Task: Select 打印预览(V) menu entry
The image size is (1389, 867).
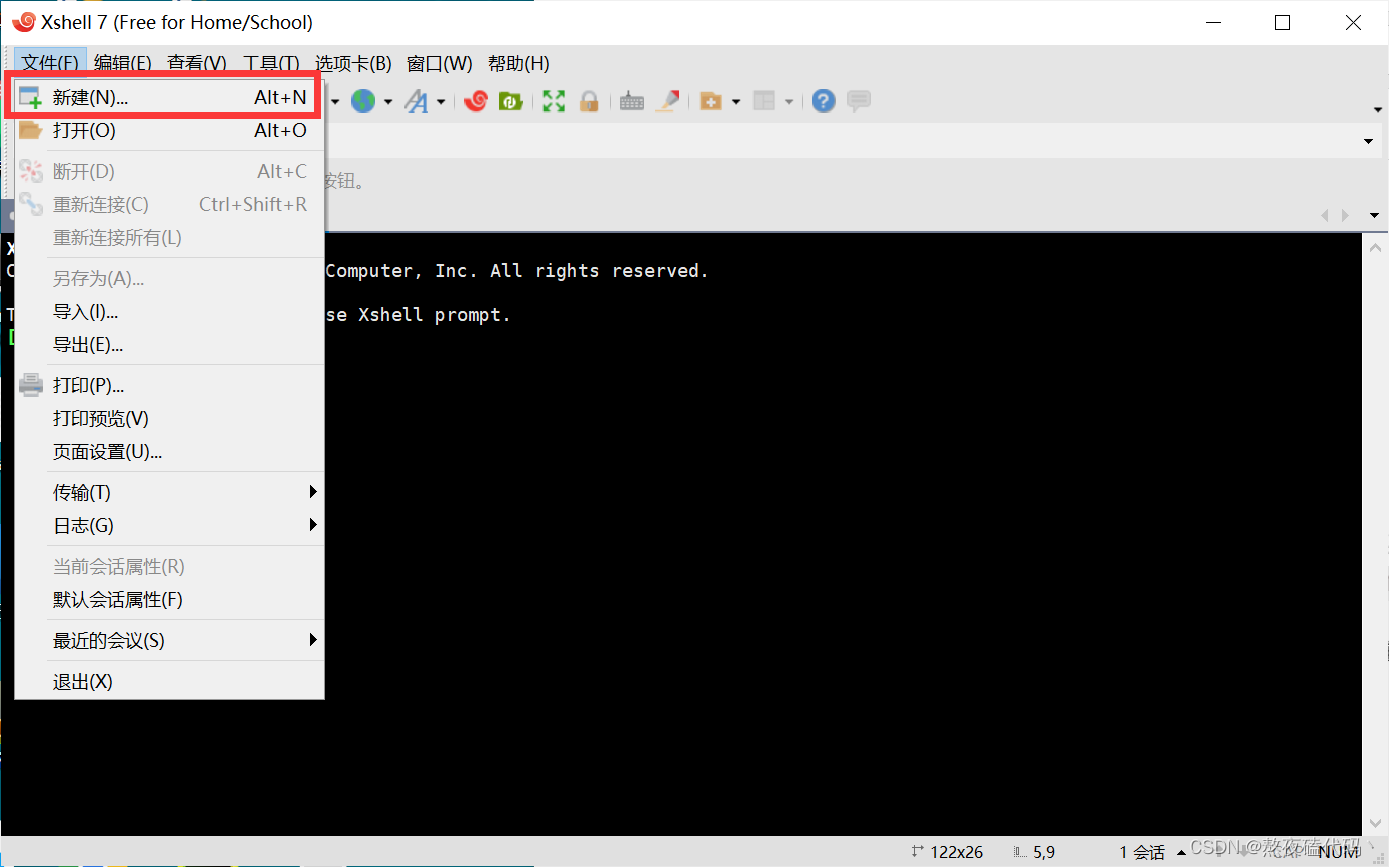Action: click(169, 418)
